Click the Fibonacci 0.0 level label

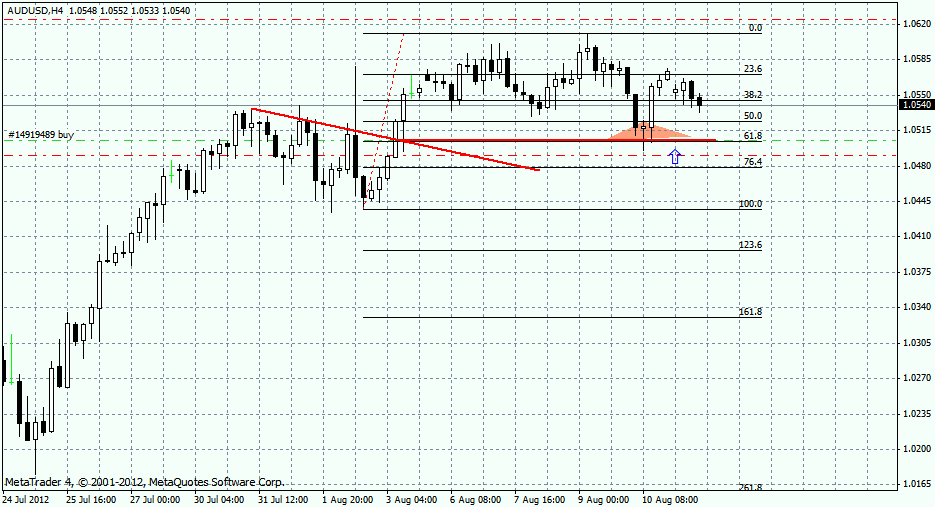755,28
